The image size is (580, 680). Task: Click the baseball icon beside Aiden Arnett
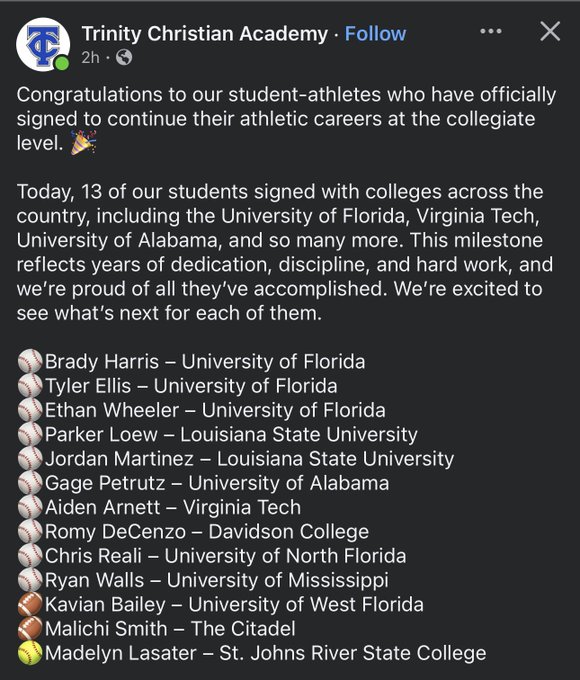pos(30,507)
